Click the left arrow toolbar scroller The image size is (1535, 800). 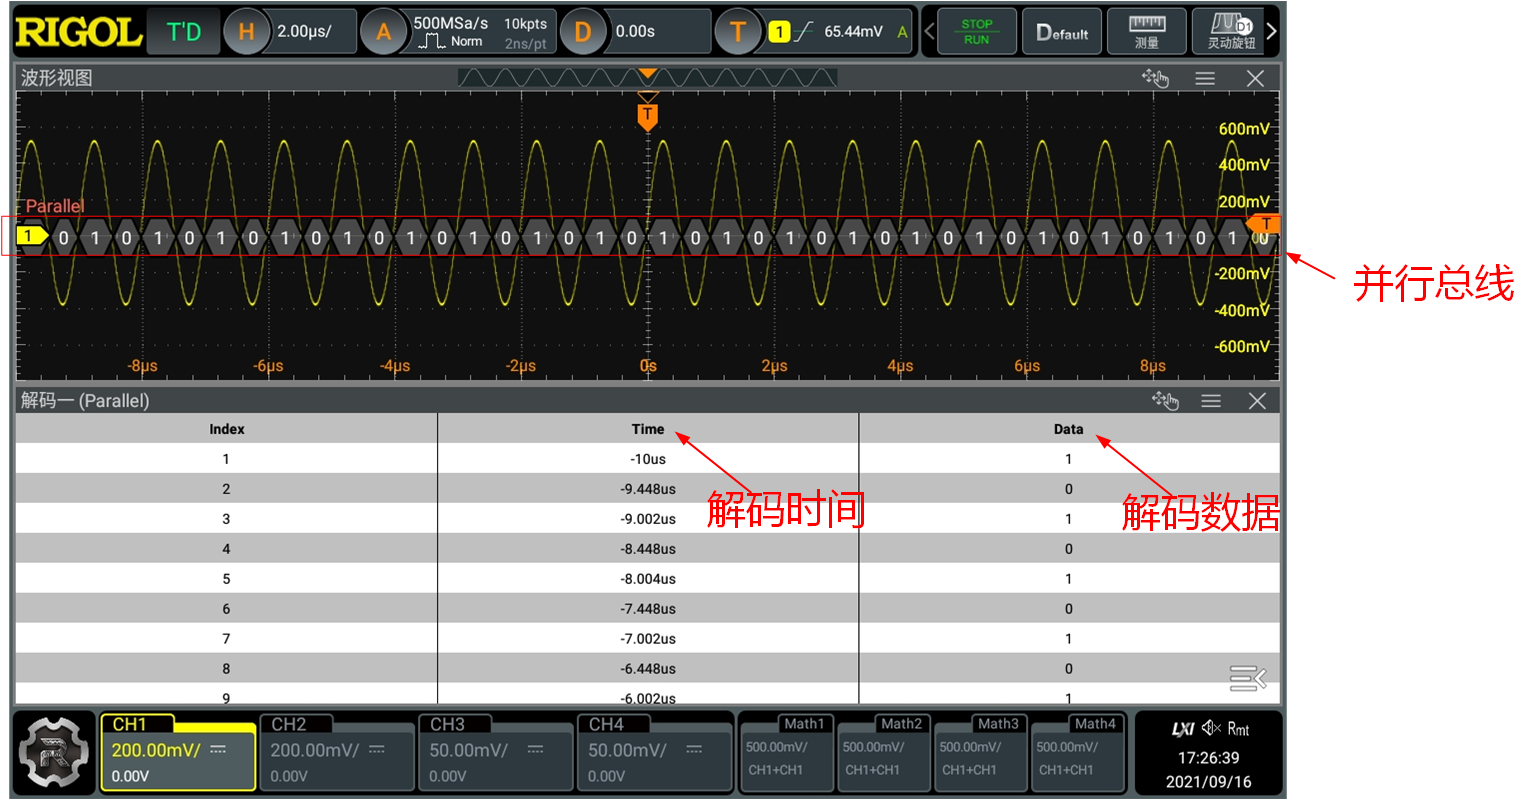[x=929, y=32]
